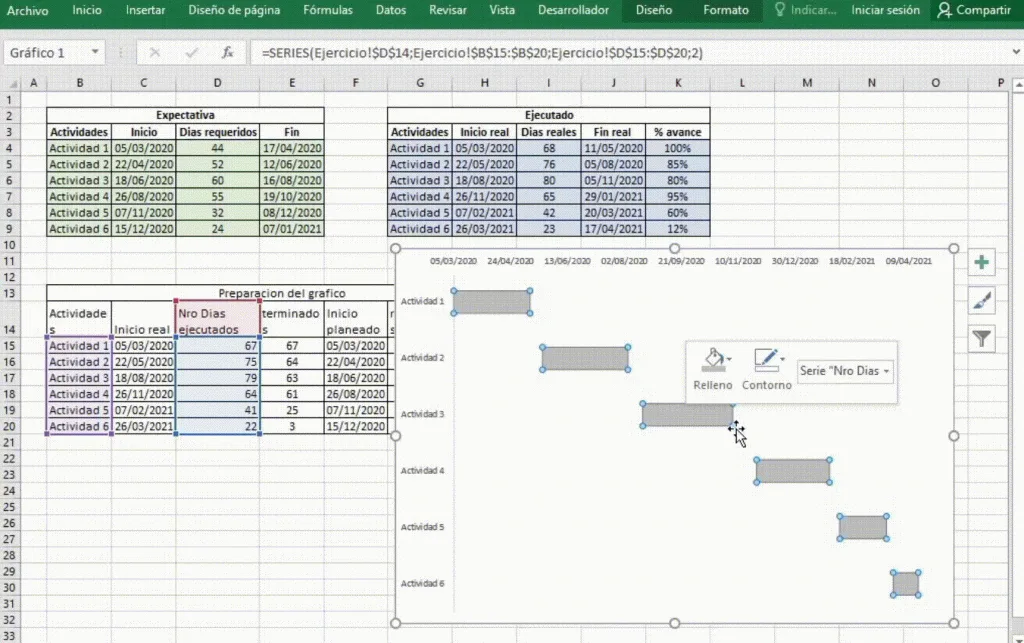Open the Desarrollador tab
Image resolution: width=1024 pixels, height=643 pixels.
pyautogui.click(x=573, y=10)
